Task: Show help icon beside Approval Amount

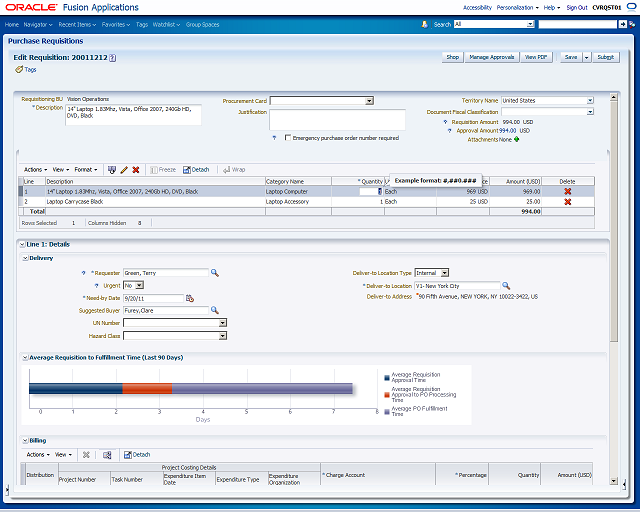Action: click(x=449, y=131)
